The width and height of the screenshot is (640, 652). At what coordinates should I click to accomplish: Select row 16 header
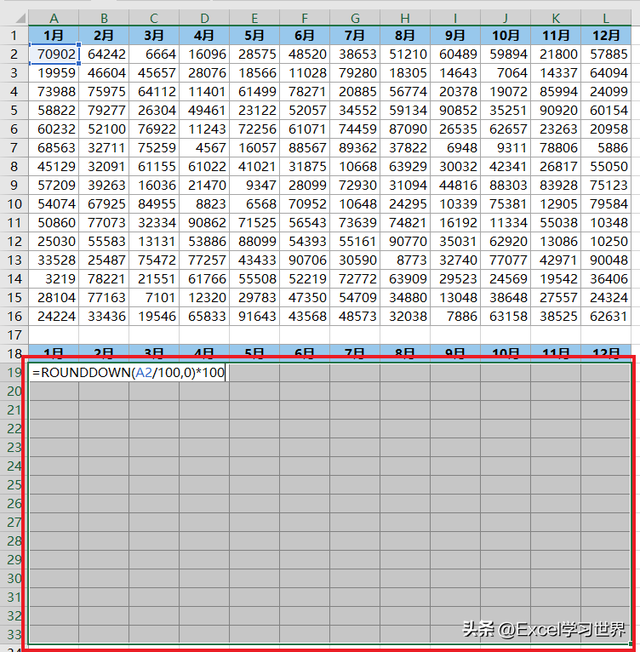coord(13,316)
